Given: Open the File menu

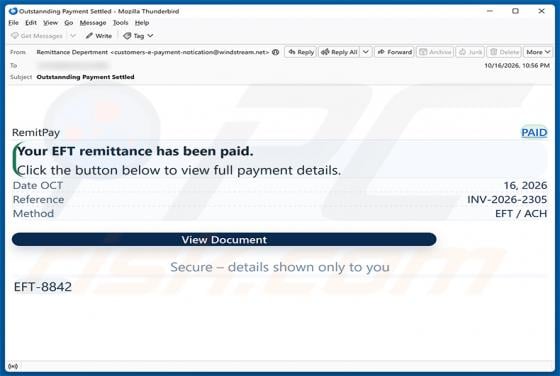Looking at the screenshot, I should point(13,23).
